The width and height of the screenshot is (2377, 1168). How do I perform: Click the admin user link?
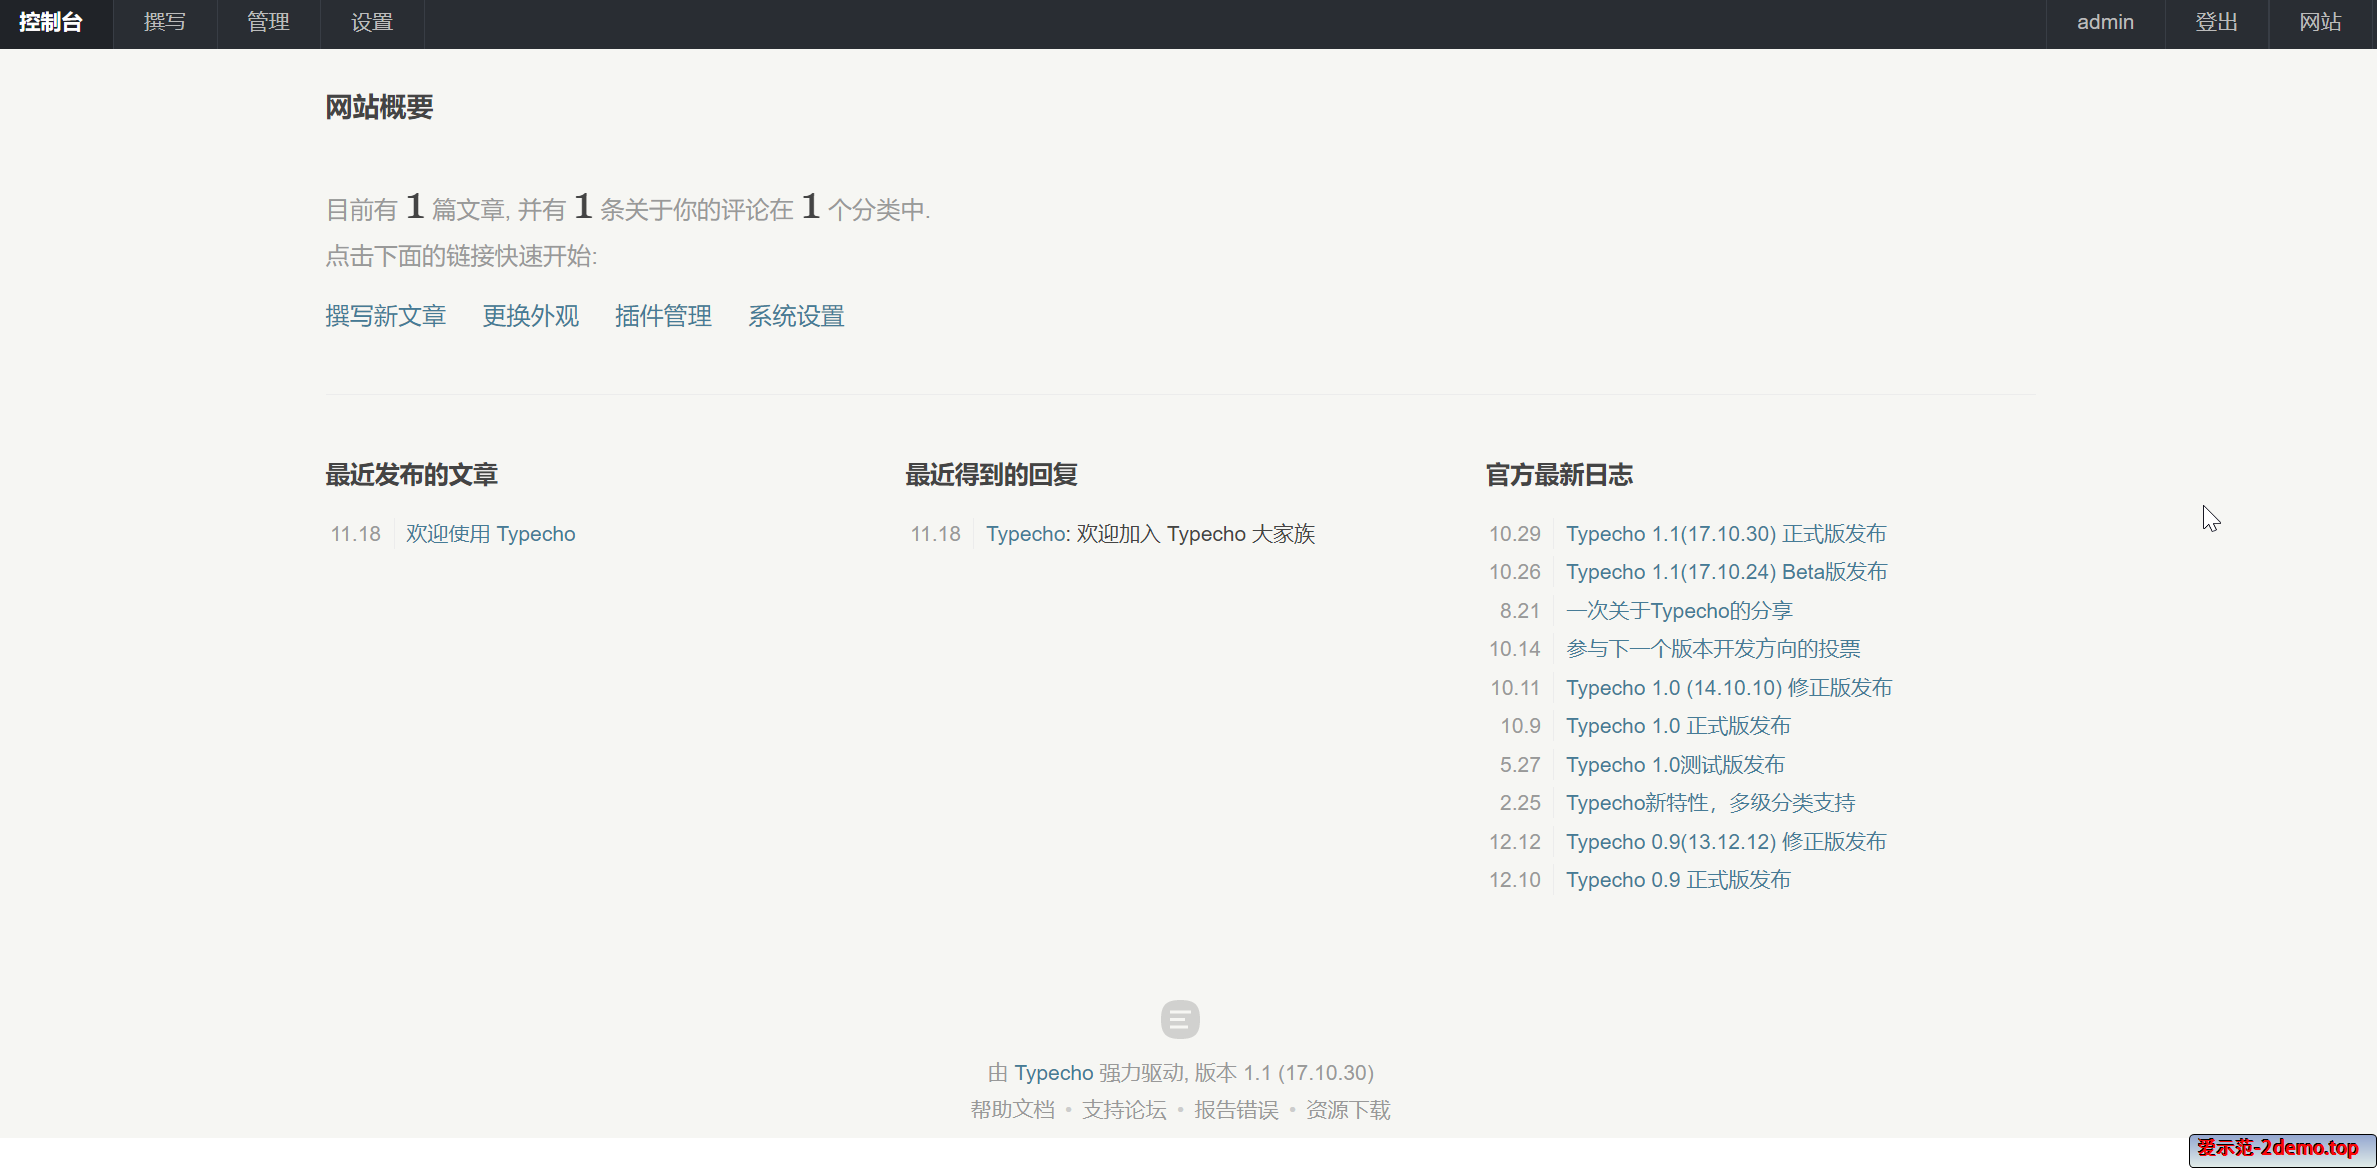pyautogui.click(x=2105, y=22)
